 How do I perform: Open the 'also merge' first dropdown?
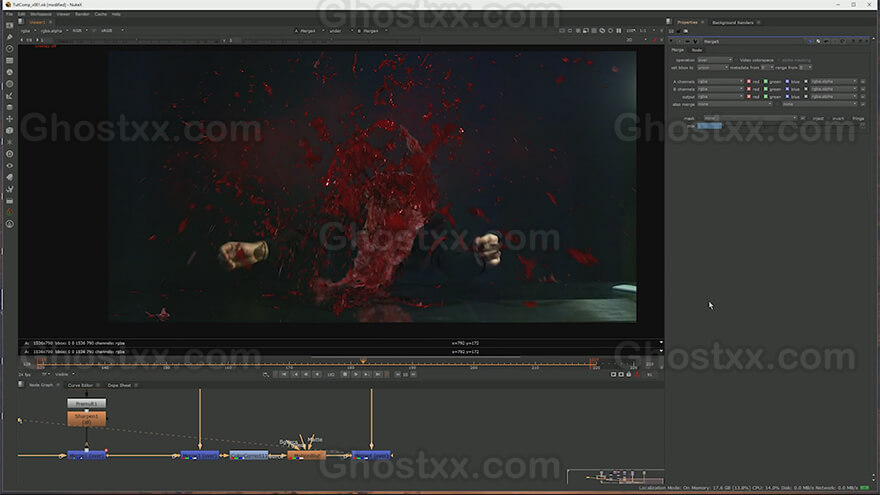(x=735, y=104)
